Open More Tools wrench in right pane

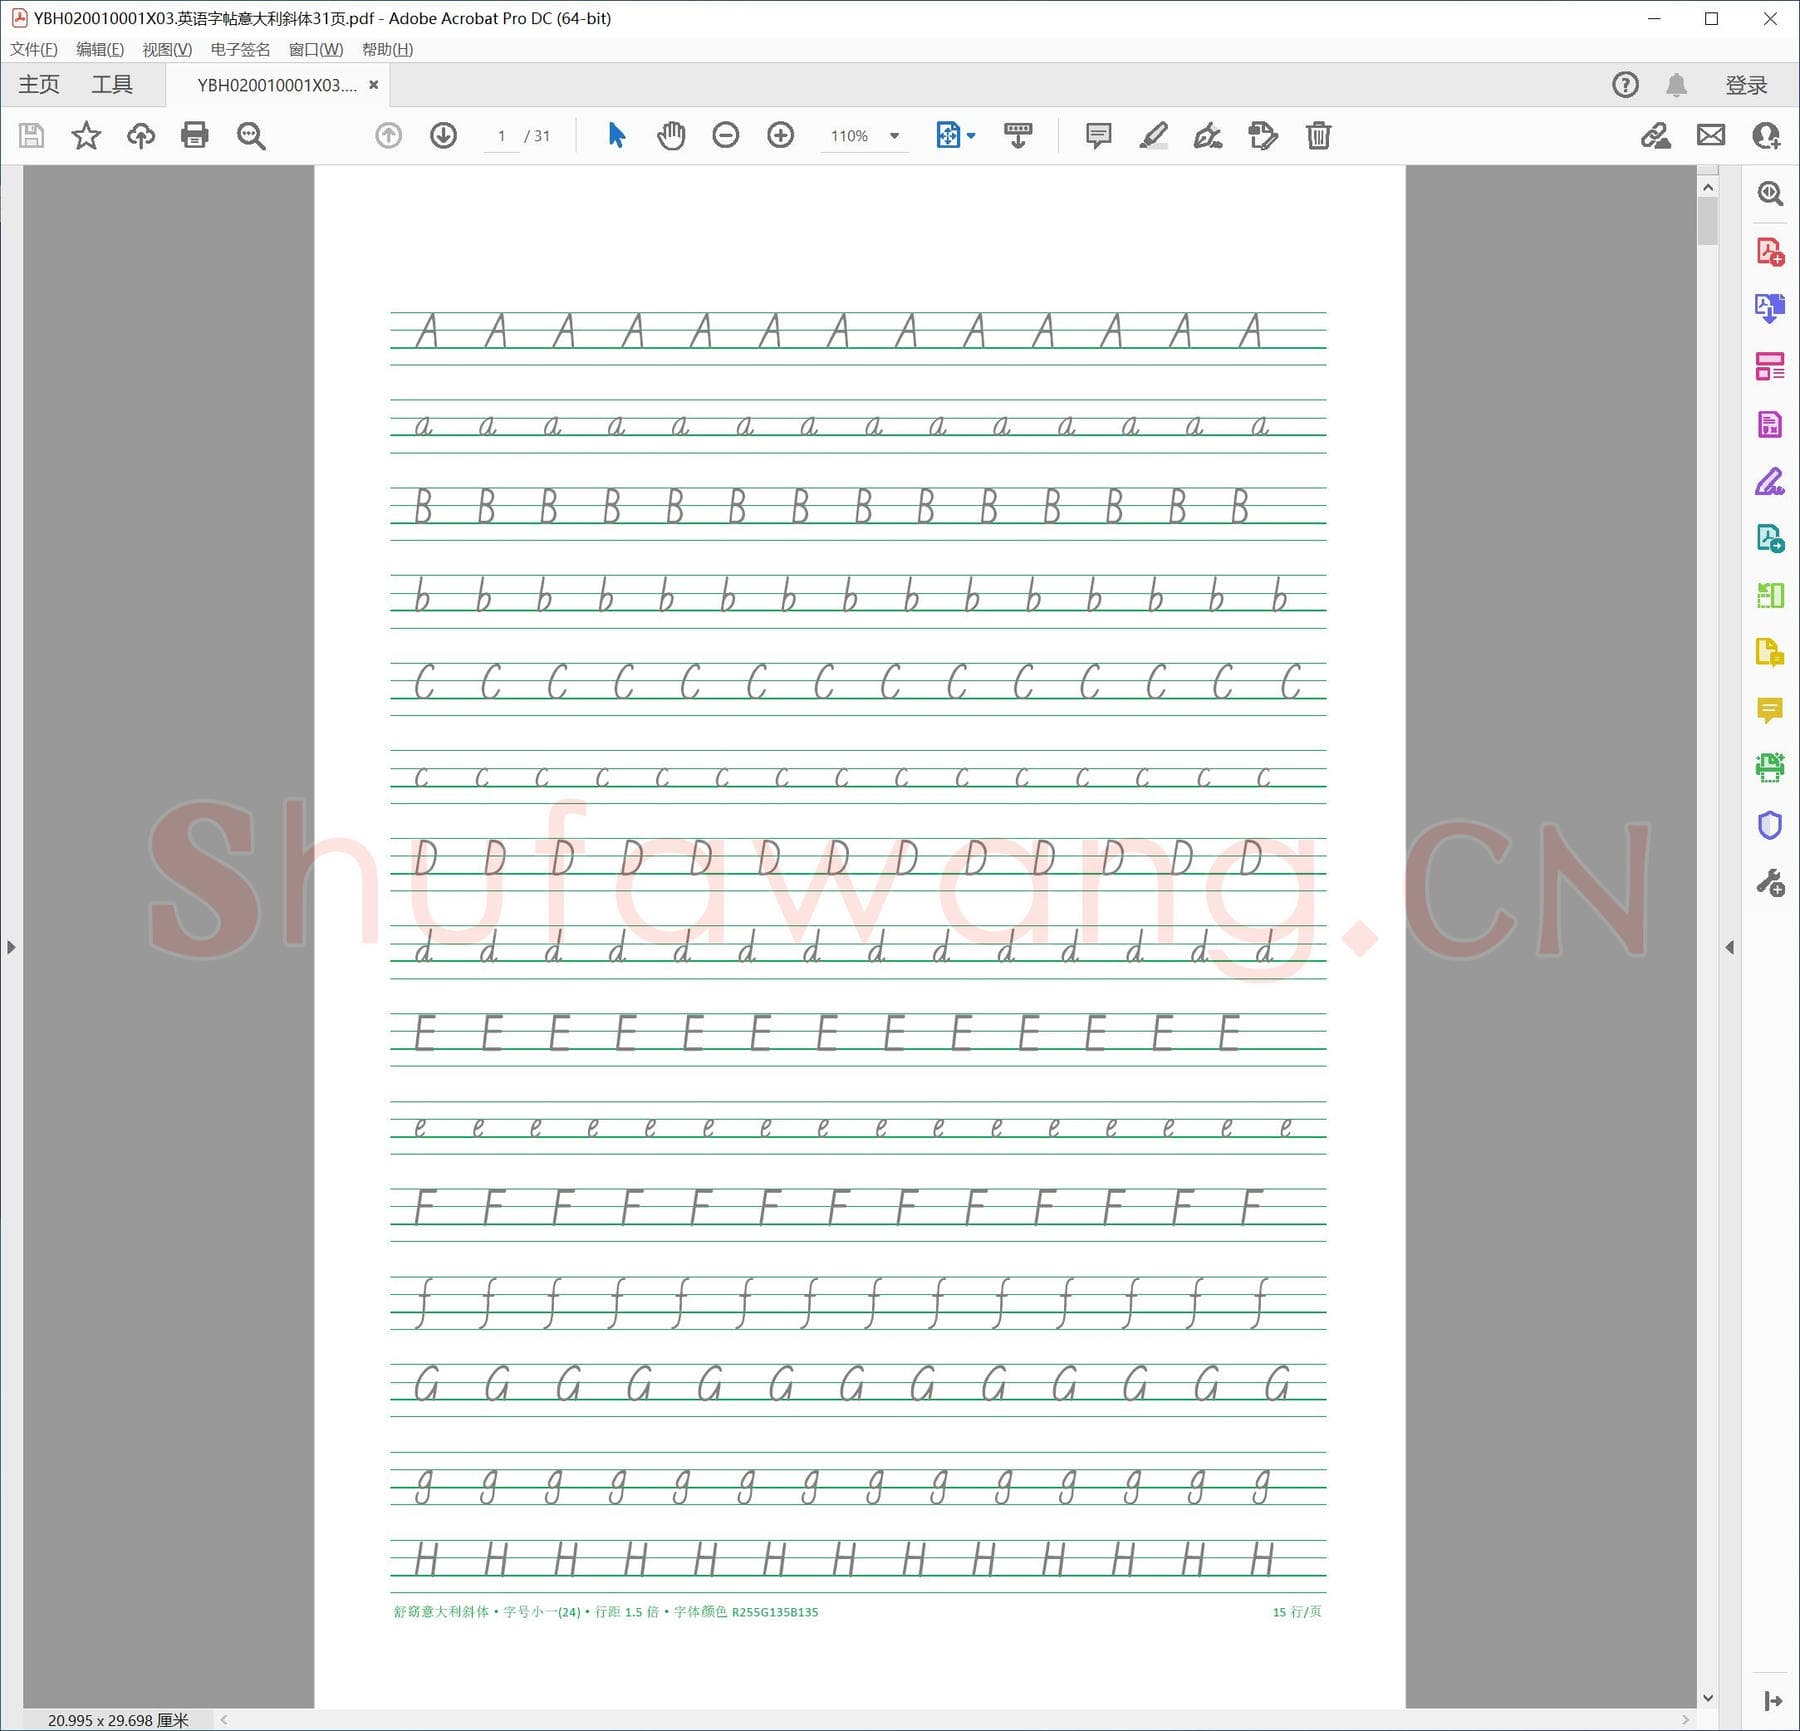[x=1770, y=884]
